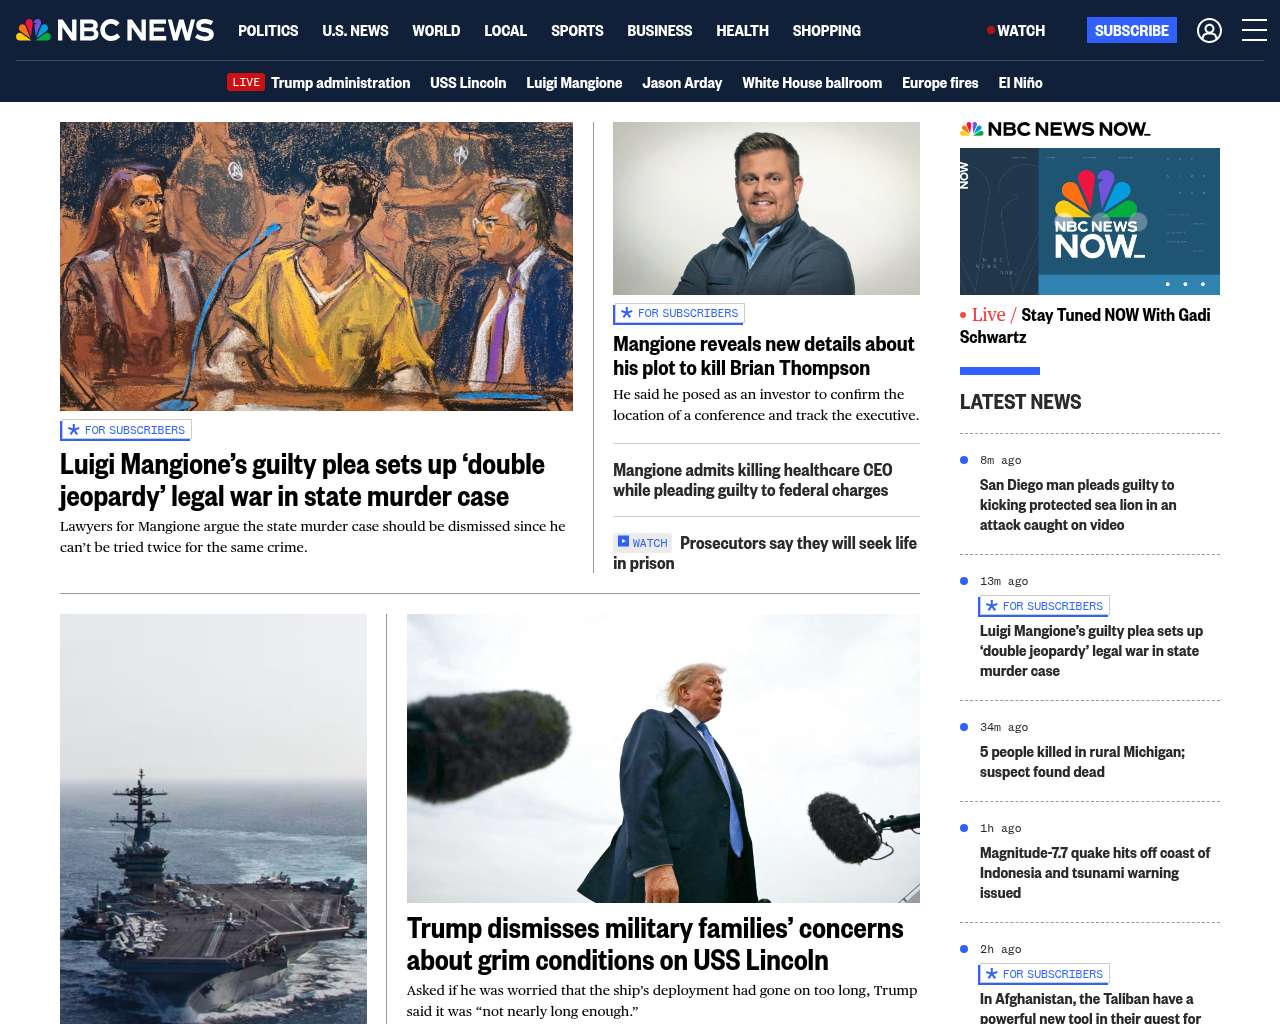Click the Watch live link
Screen dimensions: 1280x1024
point(1016,31)
